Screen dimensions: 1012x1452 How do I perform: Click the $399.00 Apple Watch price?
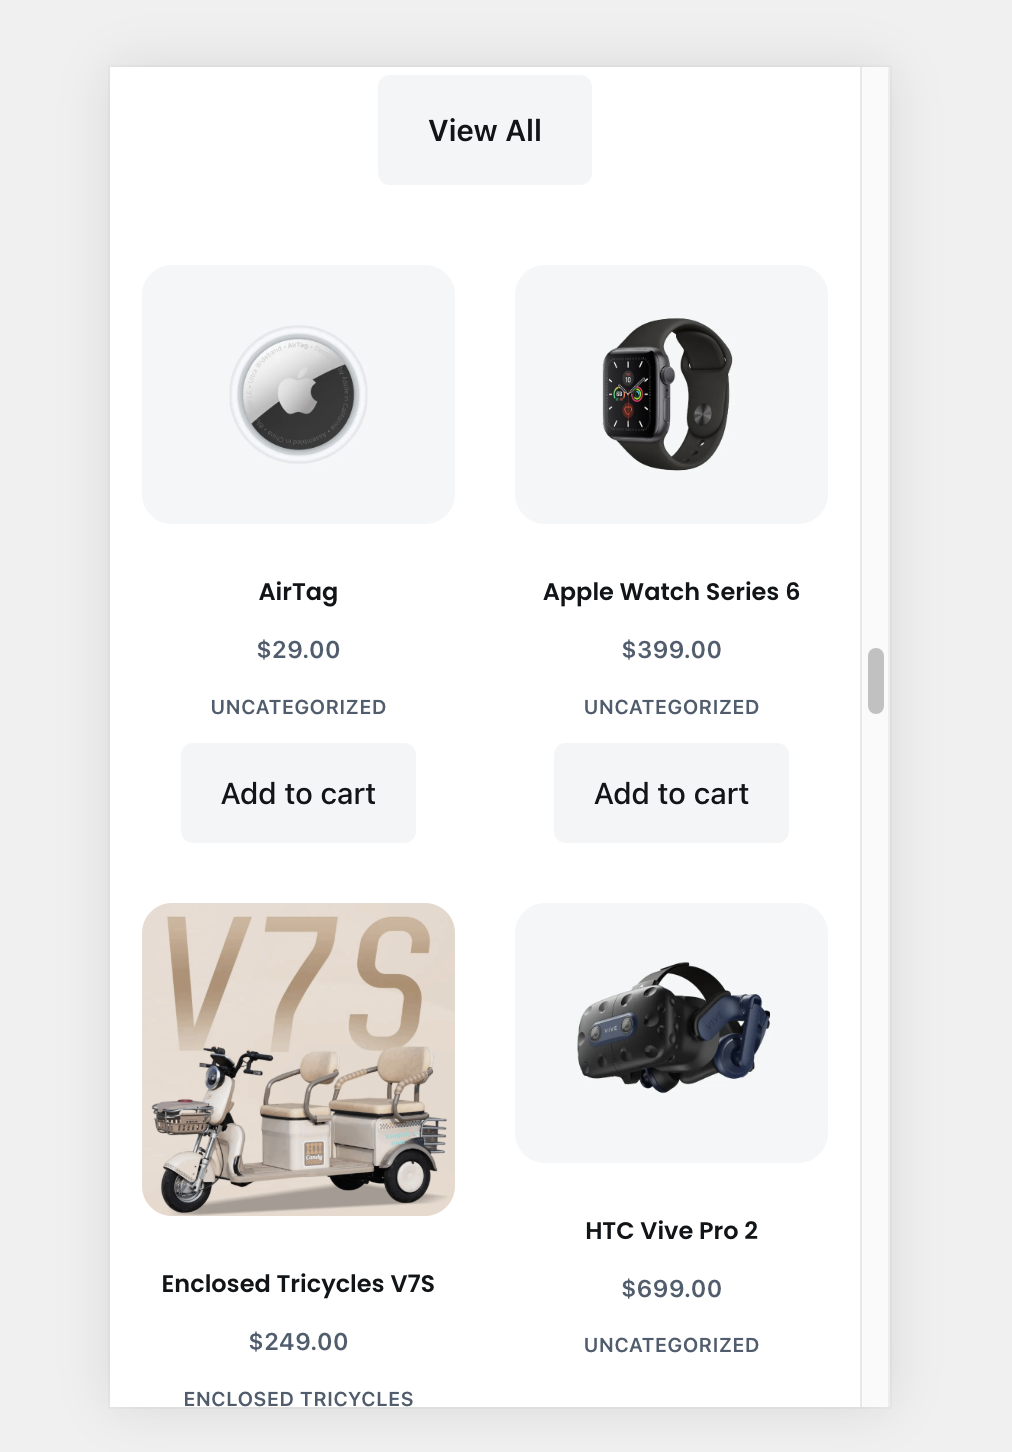(x=671, y=650)
